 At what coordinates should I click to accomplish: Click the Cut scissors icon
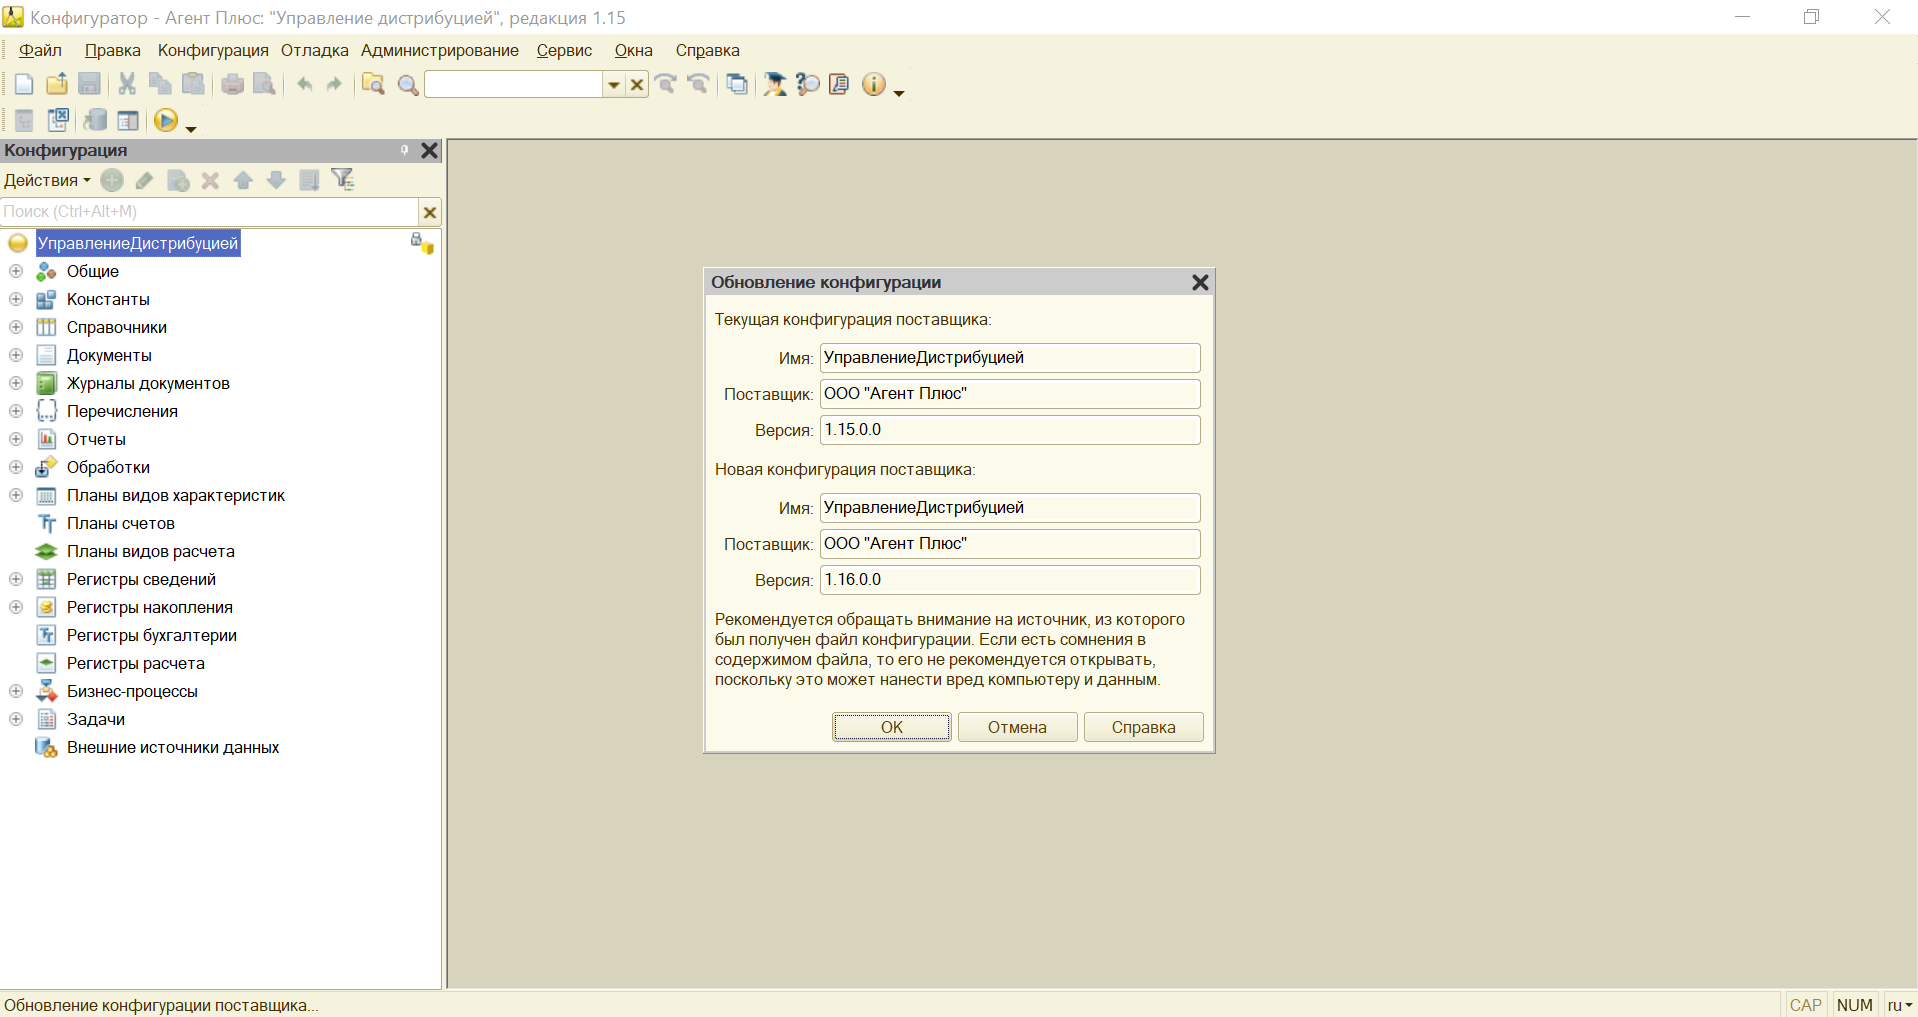coord(127,85)
